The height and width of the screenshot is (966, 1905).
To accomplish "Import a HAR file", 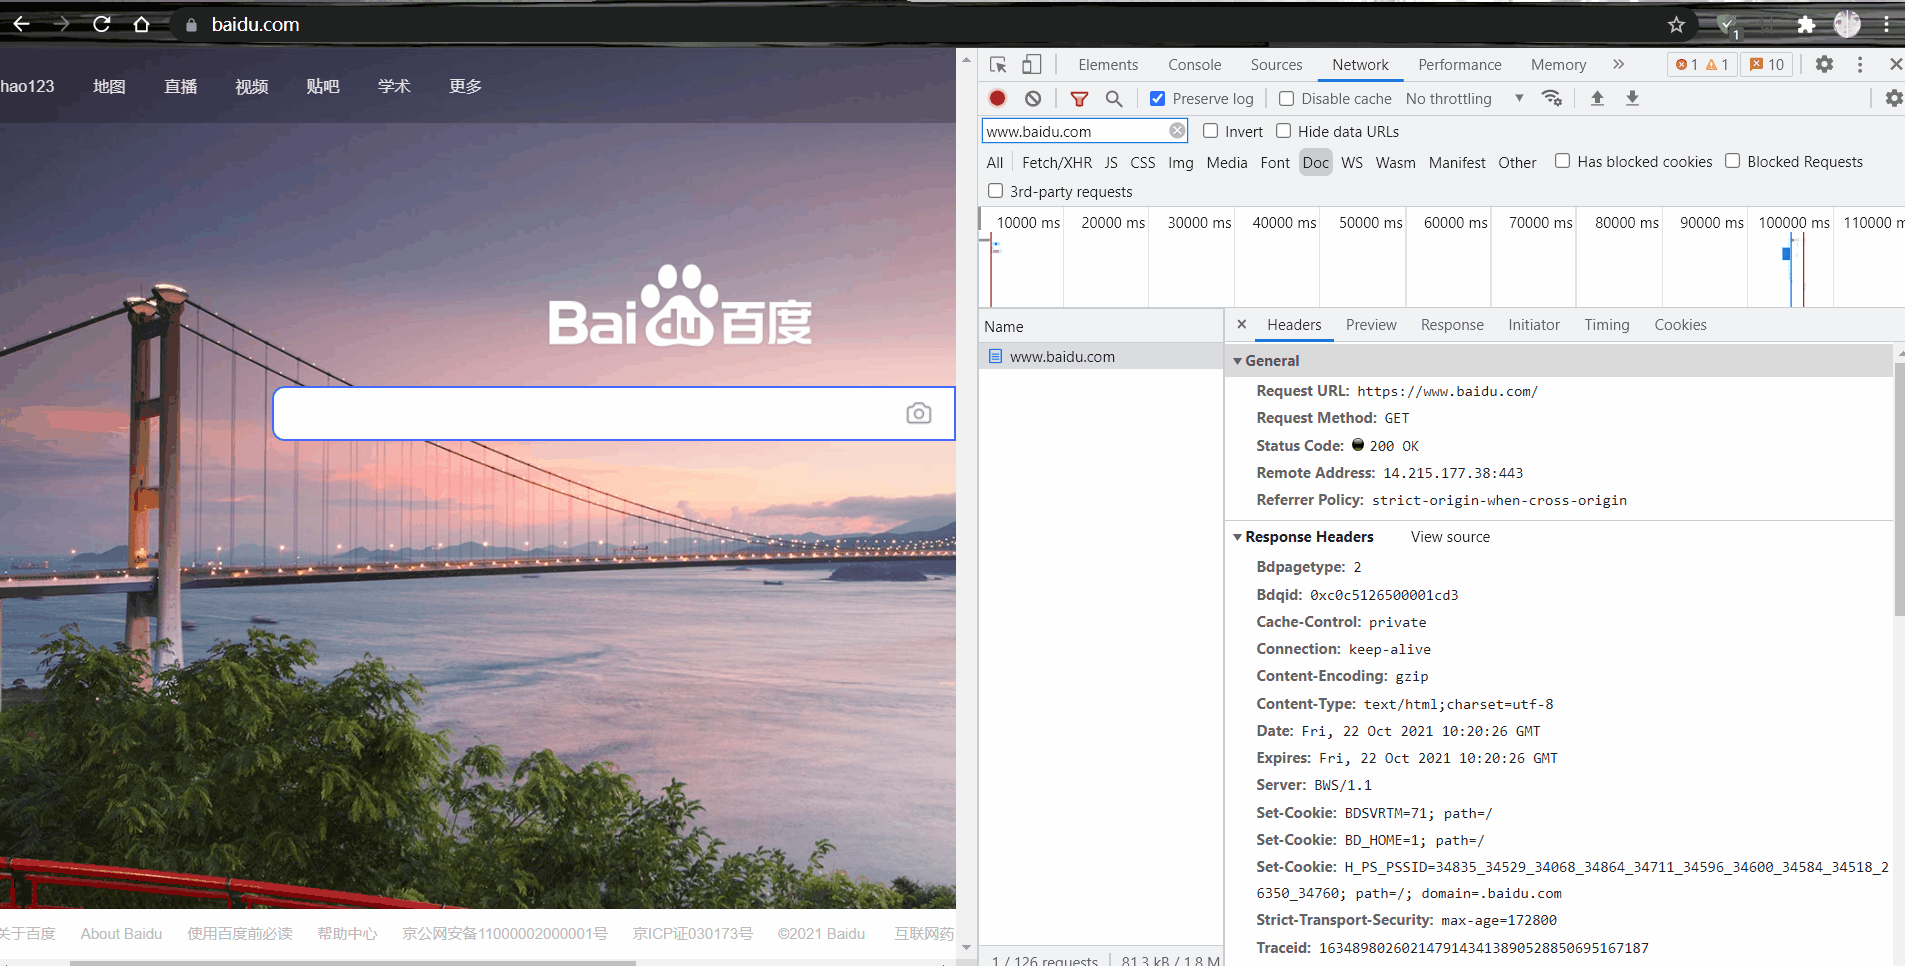I will (x=1597, y=98).
